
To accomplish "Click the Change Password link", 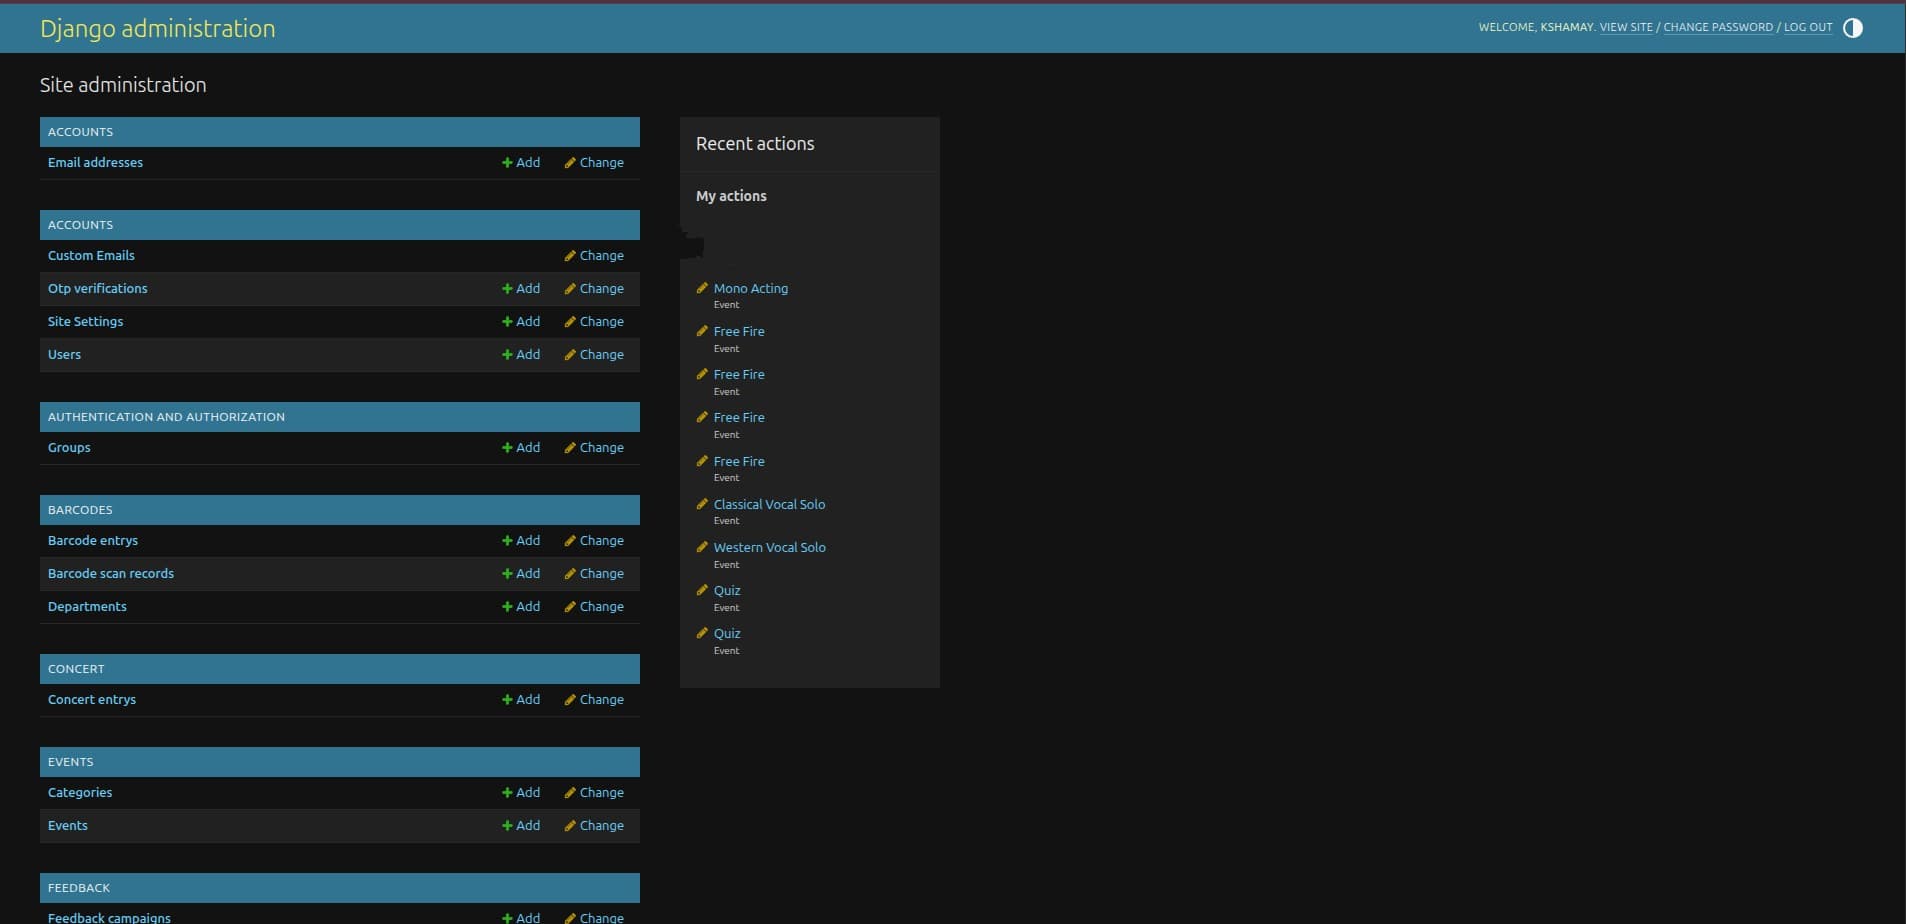I will [x=1717, y=28].
